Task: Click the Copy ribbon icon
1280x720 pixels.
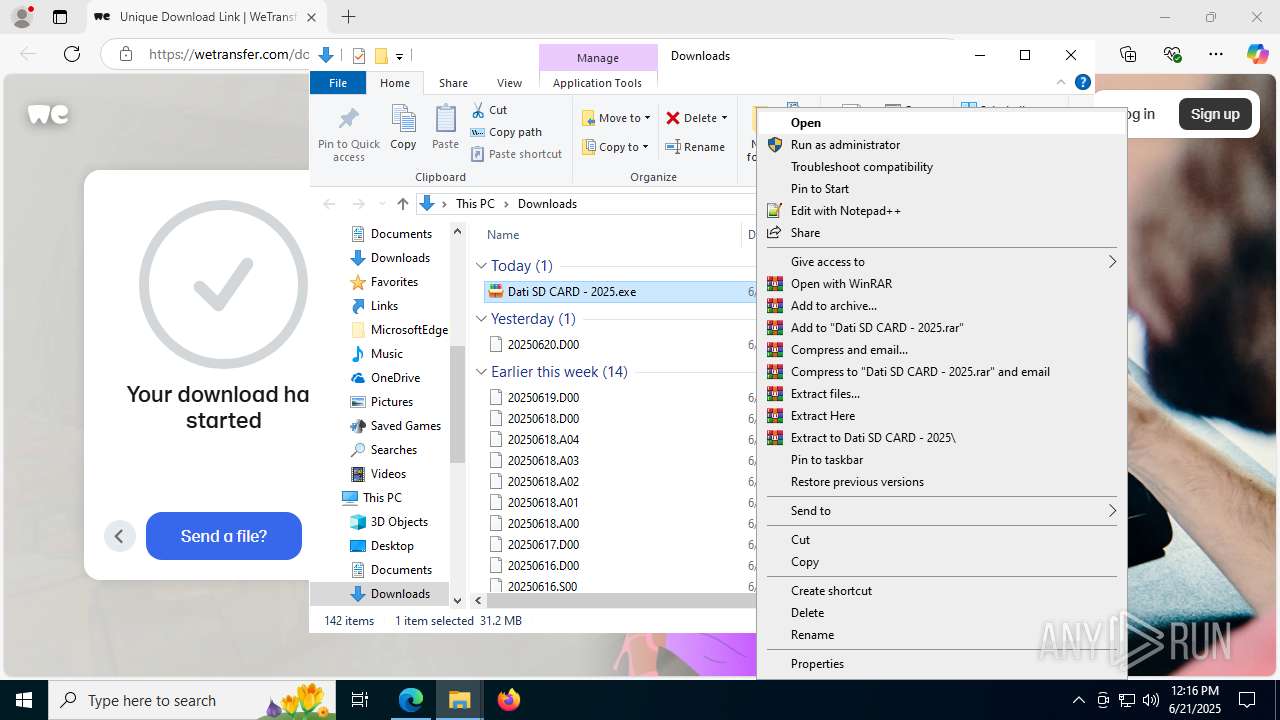Action: tap(403, 127)
